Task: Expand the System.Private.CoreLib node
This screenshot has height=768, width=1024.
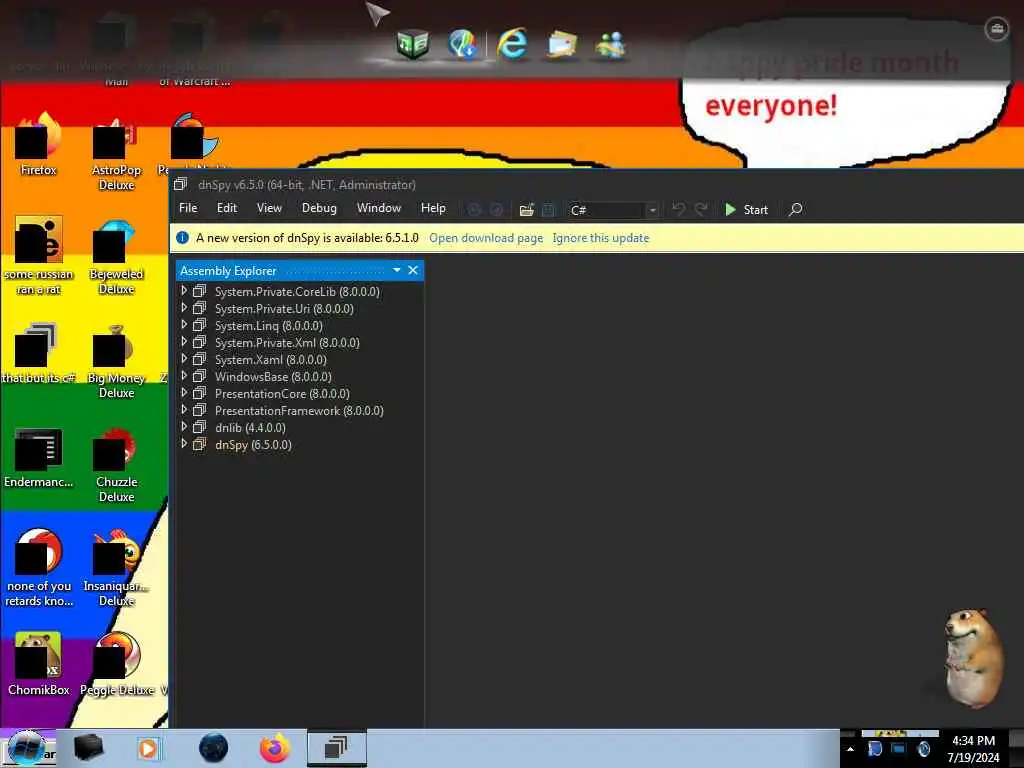Action: coord(184,291)
